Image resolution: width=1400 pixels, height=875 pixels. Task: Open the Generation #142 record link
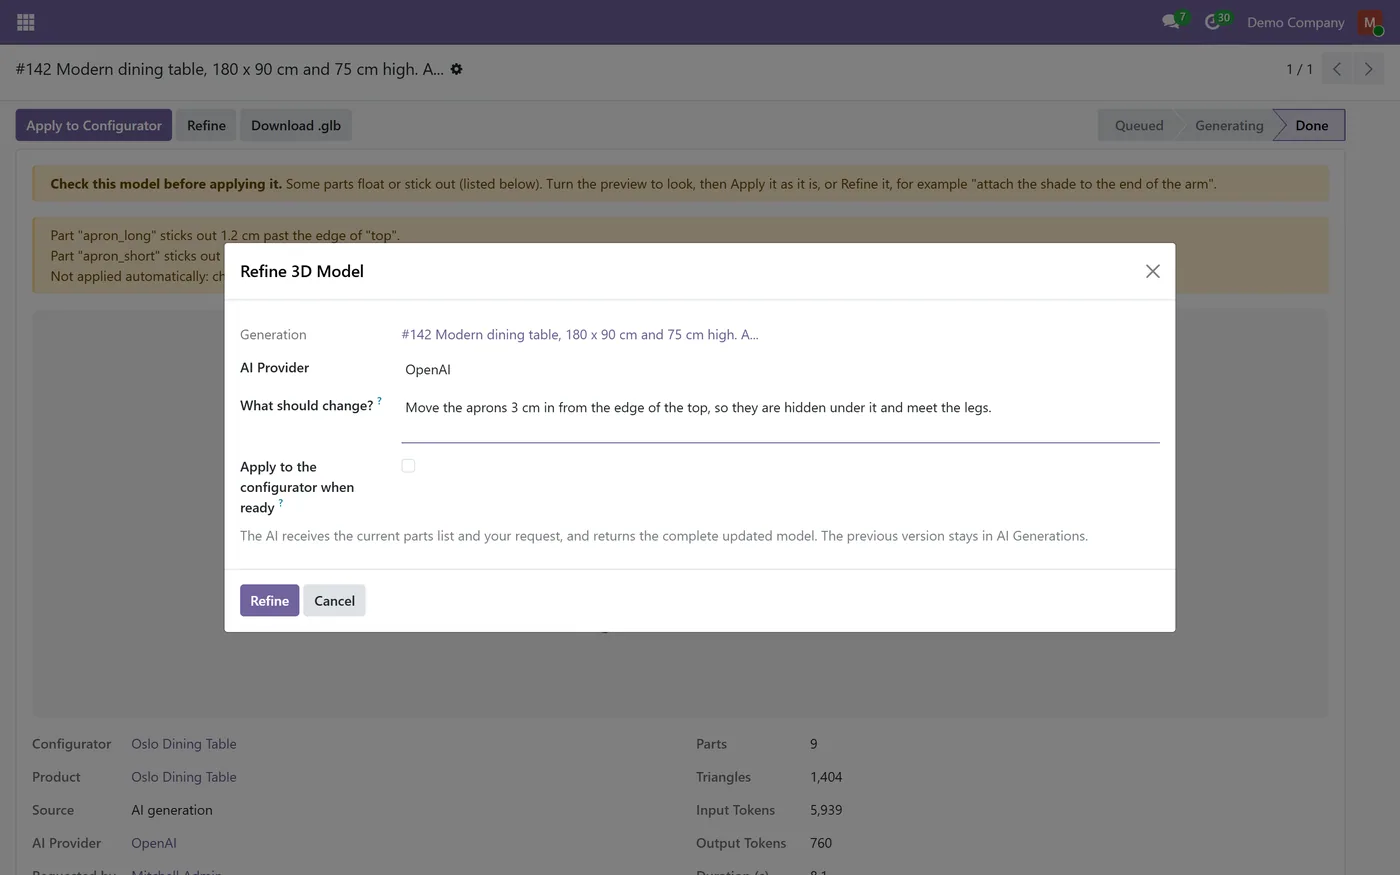[x=580, y=335]
